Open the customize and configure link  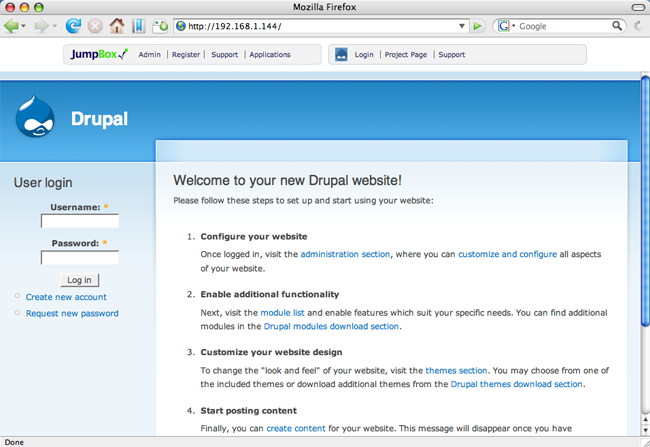[507, 254]
